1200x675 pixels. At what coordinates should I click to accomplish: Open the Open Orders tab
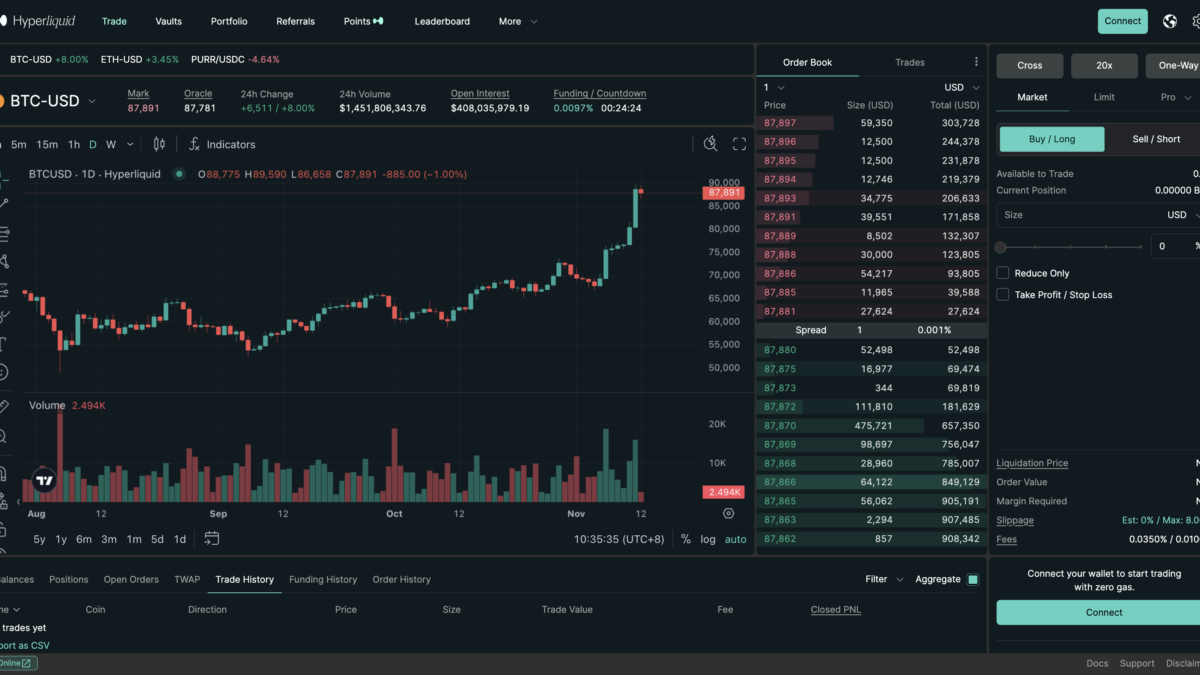click(x=131, y=579)
